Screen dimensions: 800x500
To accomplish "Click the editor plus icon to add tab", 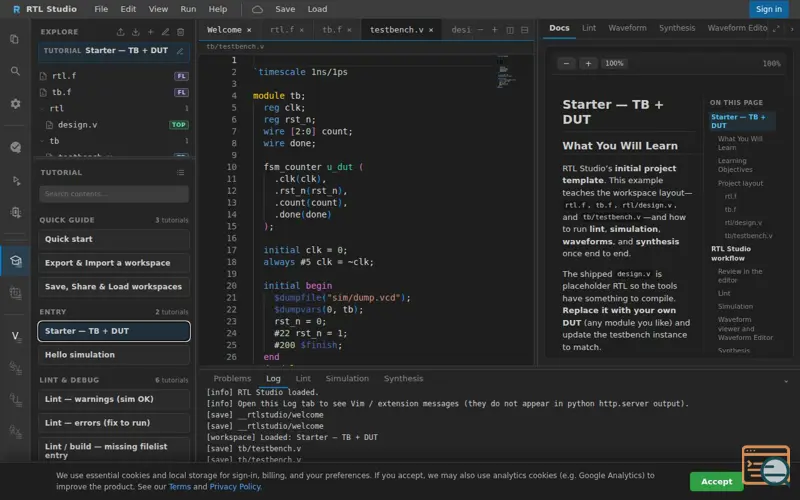I will (x=494, y=30).
